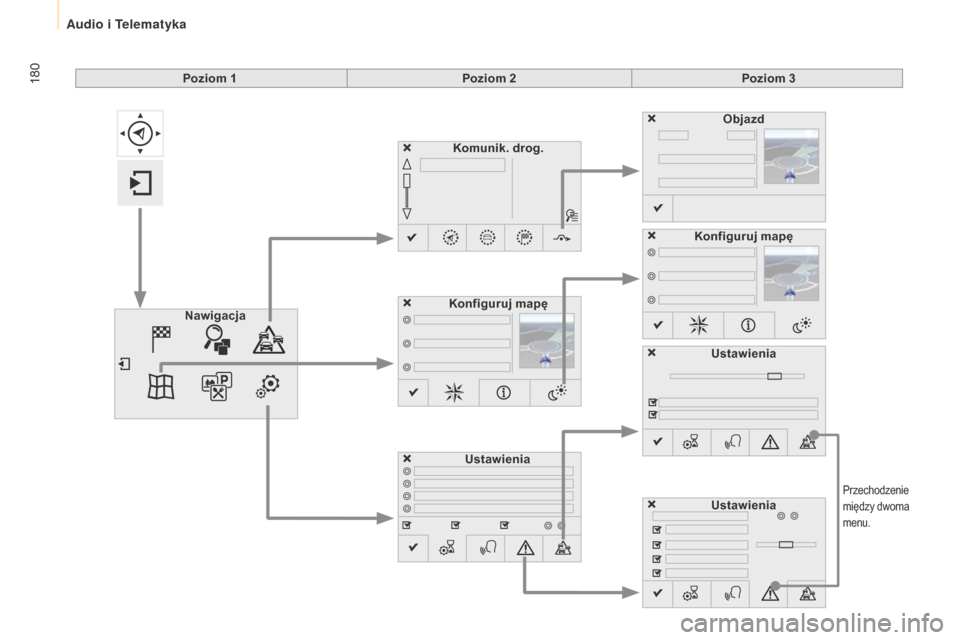Toggle the first checkbox in level 2 Ustawienia row
Screen dimensions: 960x640
(407, 525)
